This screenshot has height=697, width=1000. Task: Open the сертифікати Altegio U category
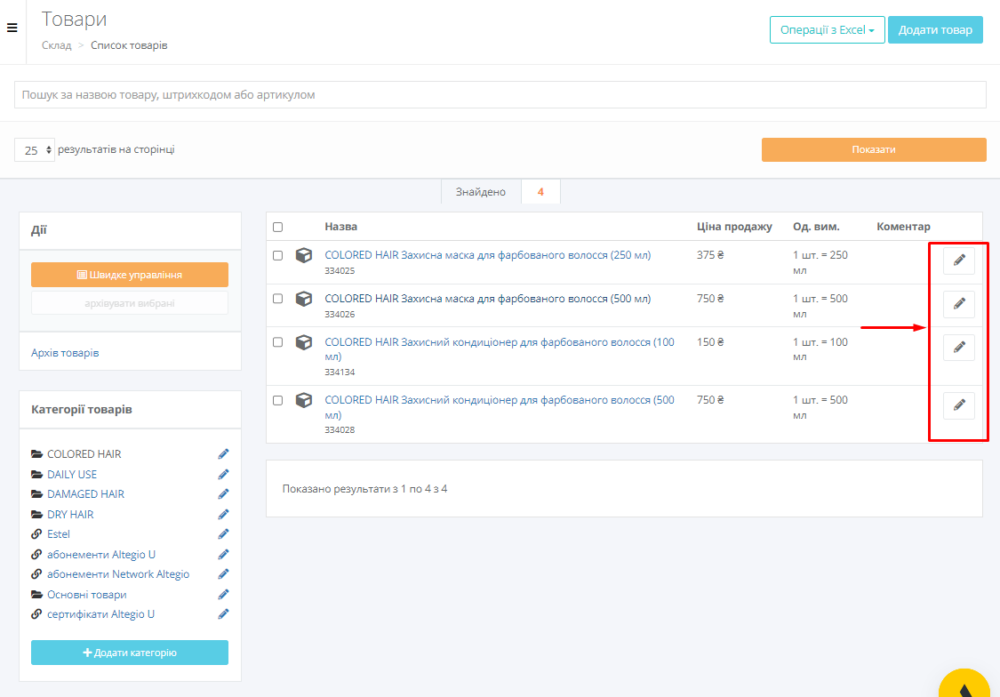(101, 615)
